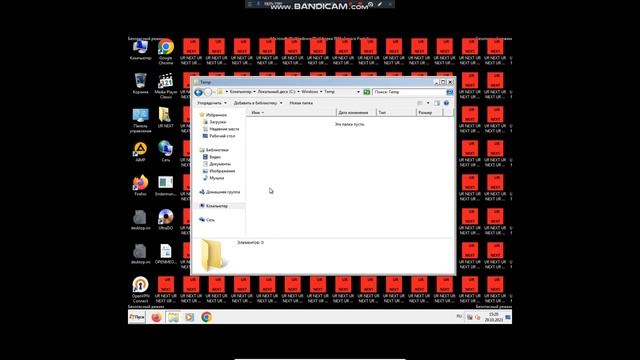Screen dimensions: 640x360
Task: Expand the address bar history dropdown arrow
Action: pos(358,92)
